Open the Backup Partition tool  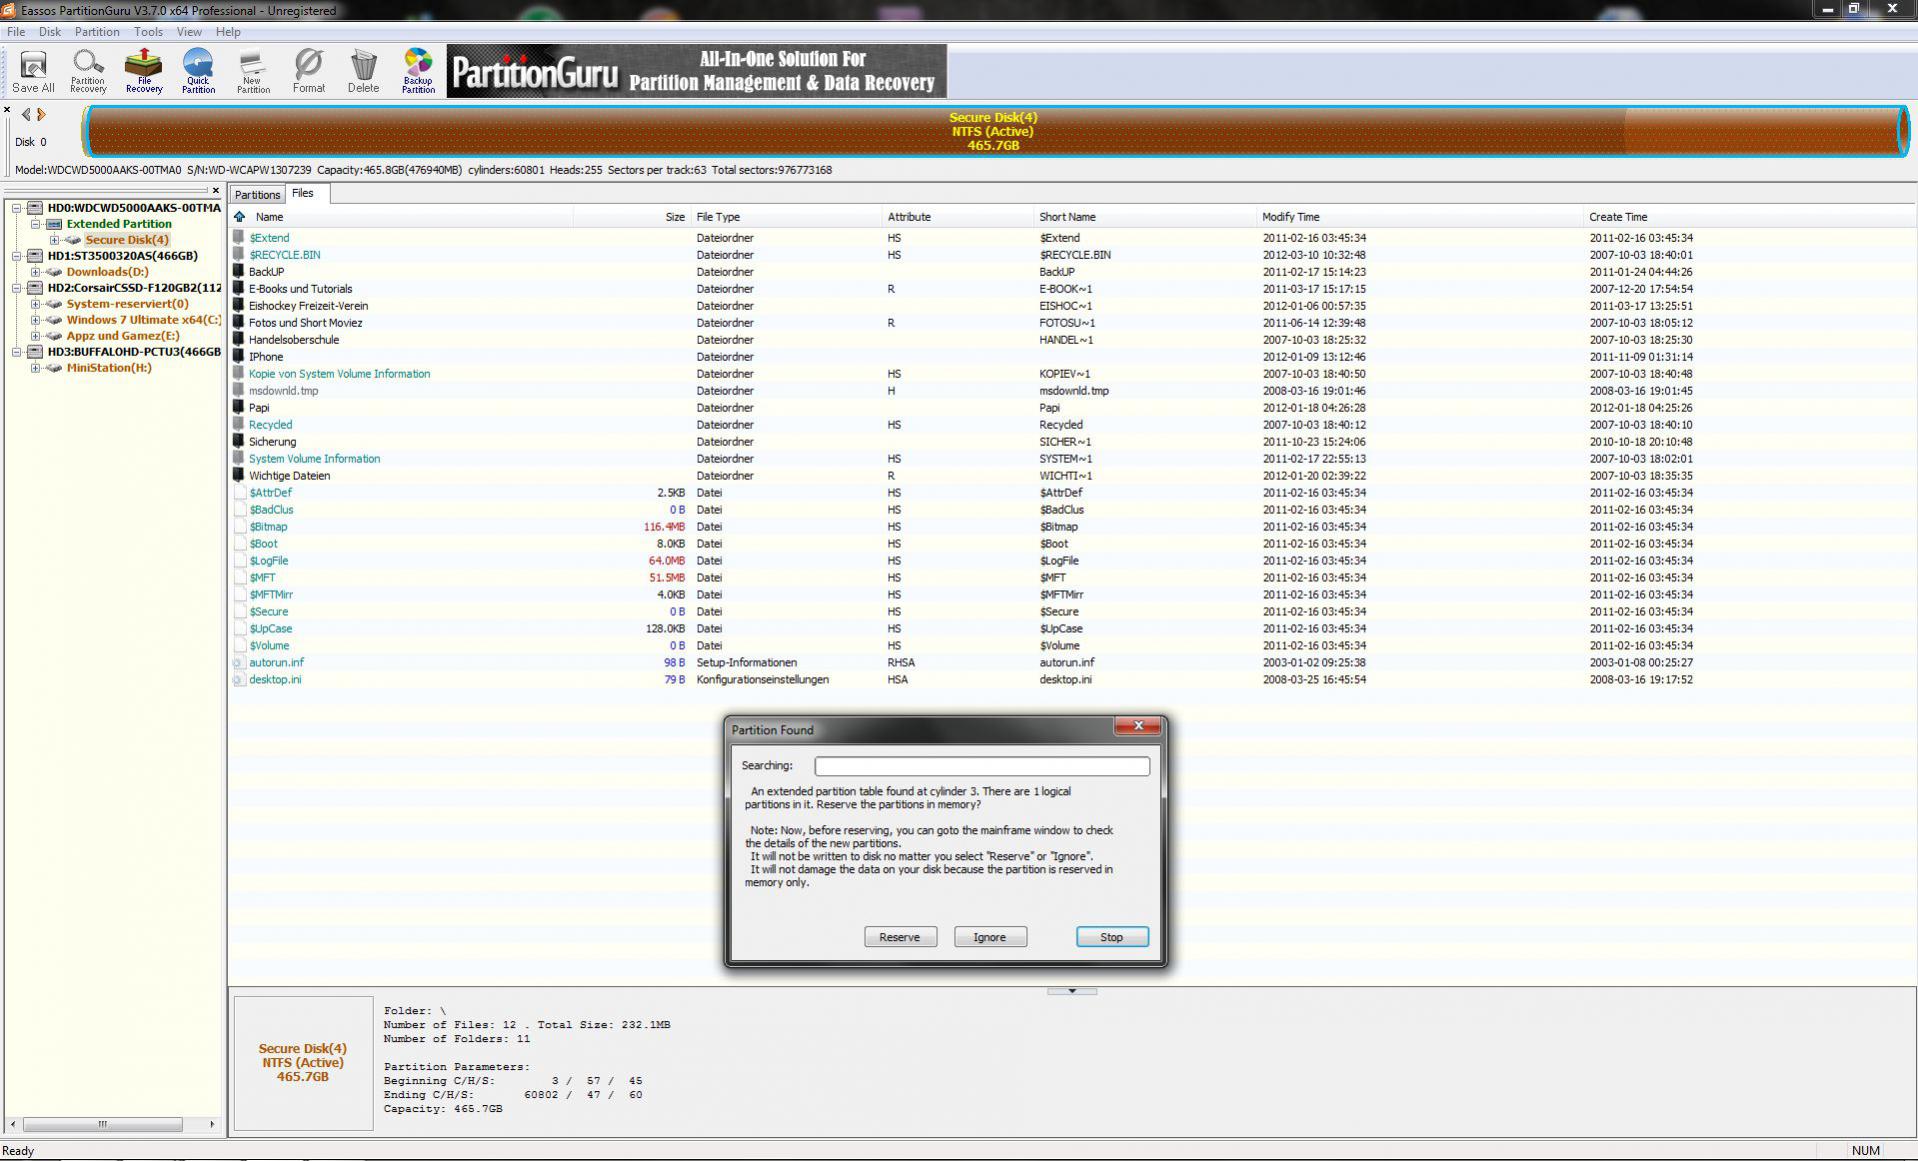(x=418, y=71)
